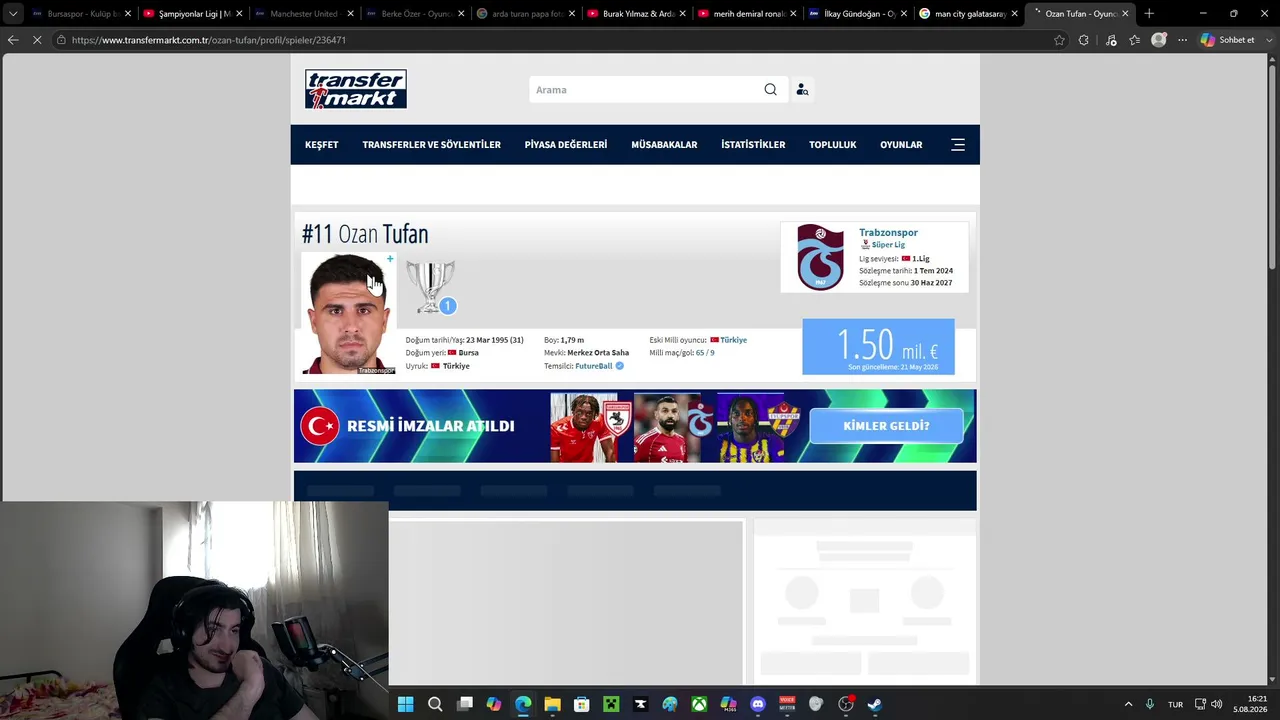The height and width of the screenshot is (720, 1280).
Task: Open a new browser tab
Action: [1149, 14]
